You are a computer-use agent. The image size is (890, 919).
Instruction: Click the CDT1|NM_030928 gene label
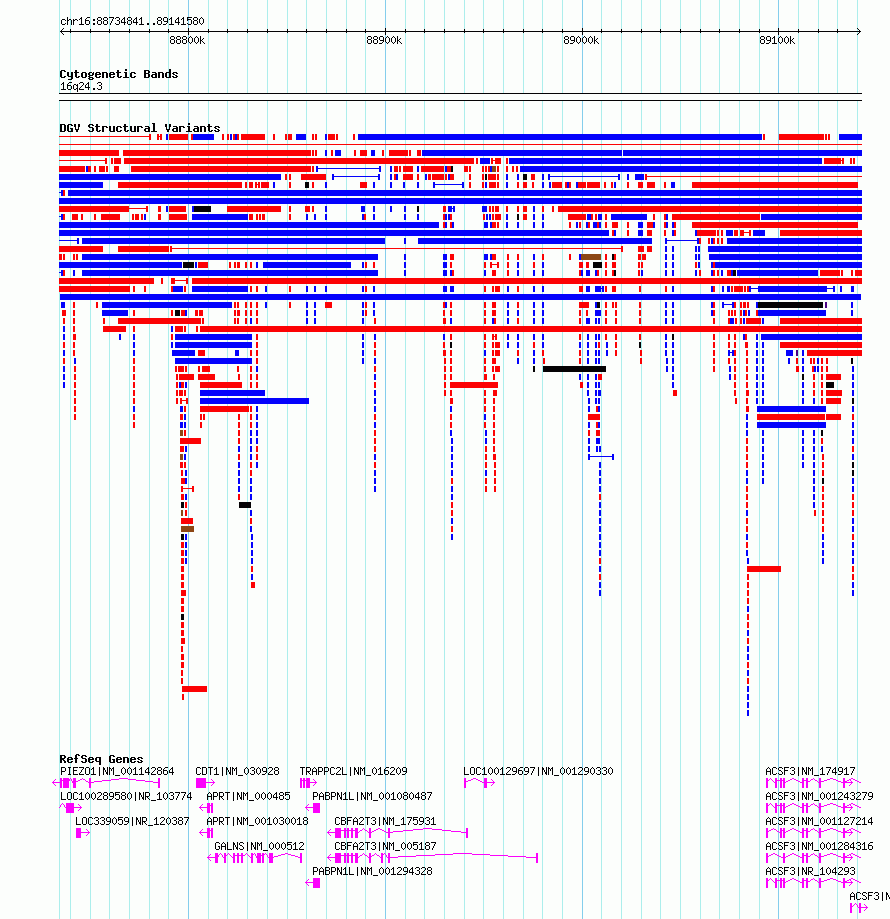(x=237, y=771)
